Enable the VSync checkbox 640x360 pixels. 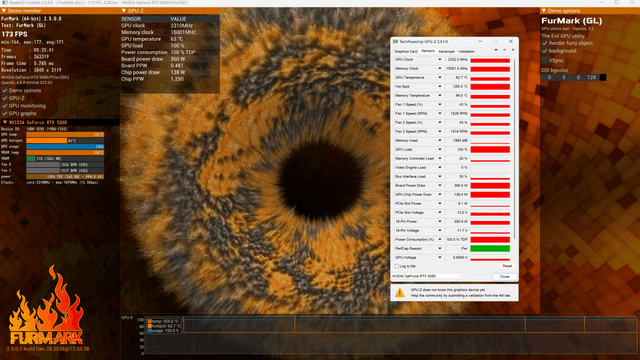point(544,60)
